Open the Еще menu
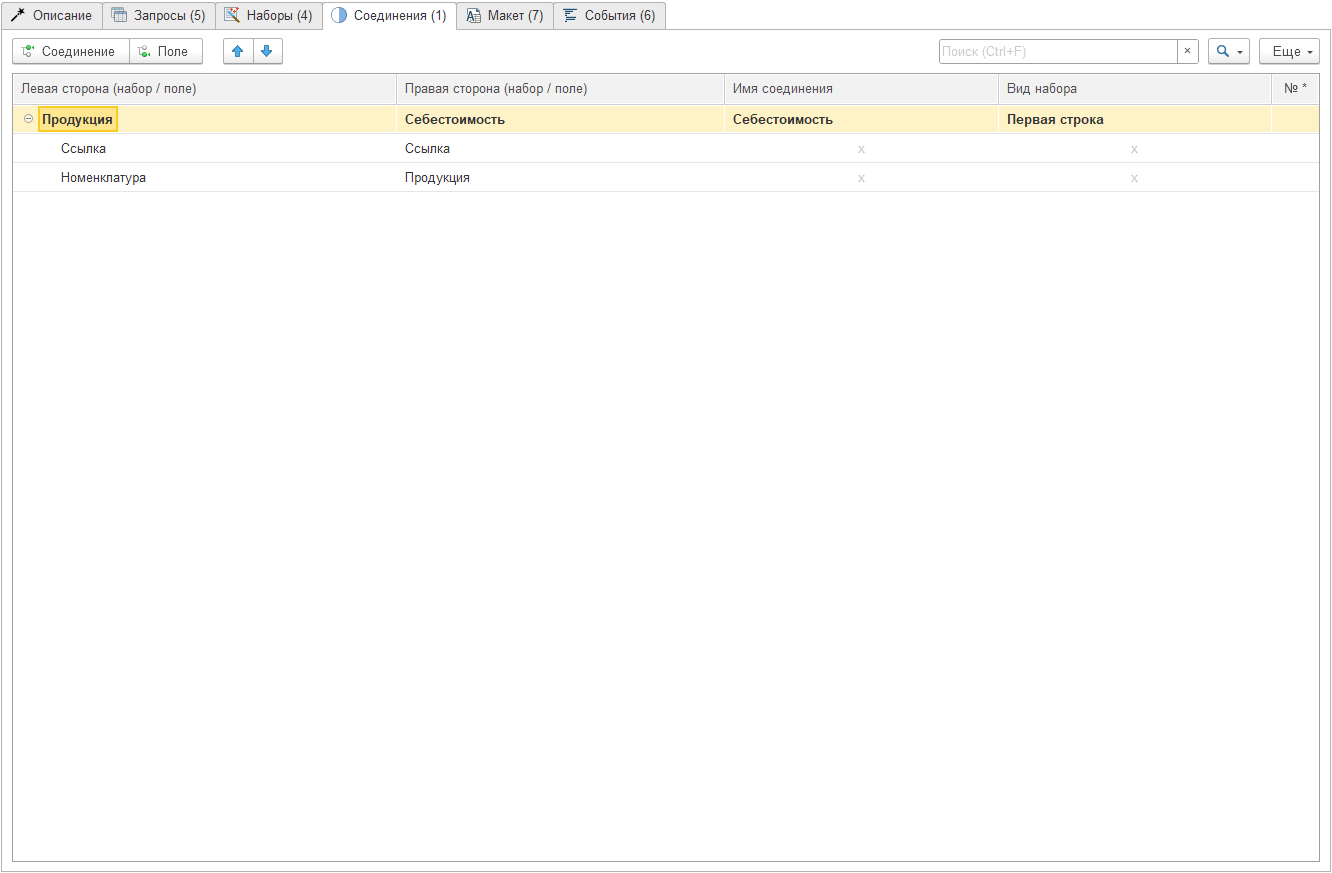1332x873 pixels. 1289,51
